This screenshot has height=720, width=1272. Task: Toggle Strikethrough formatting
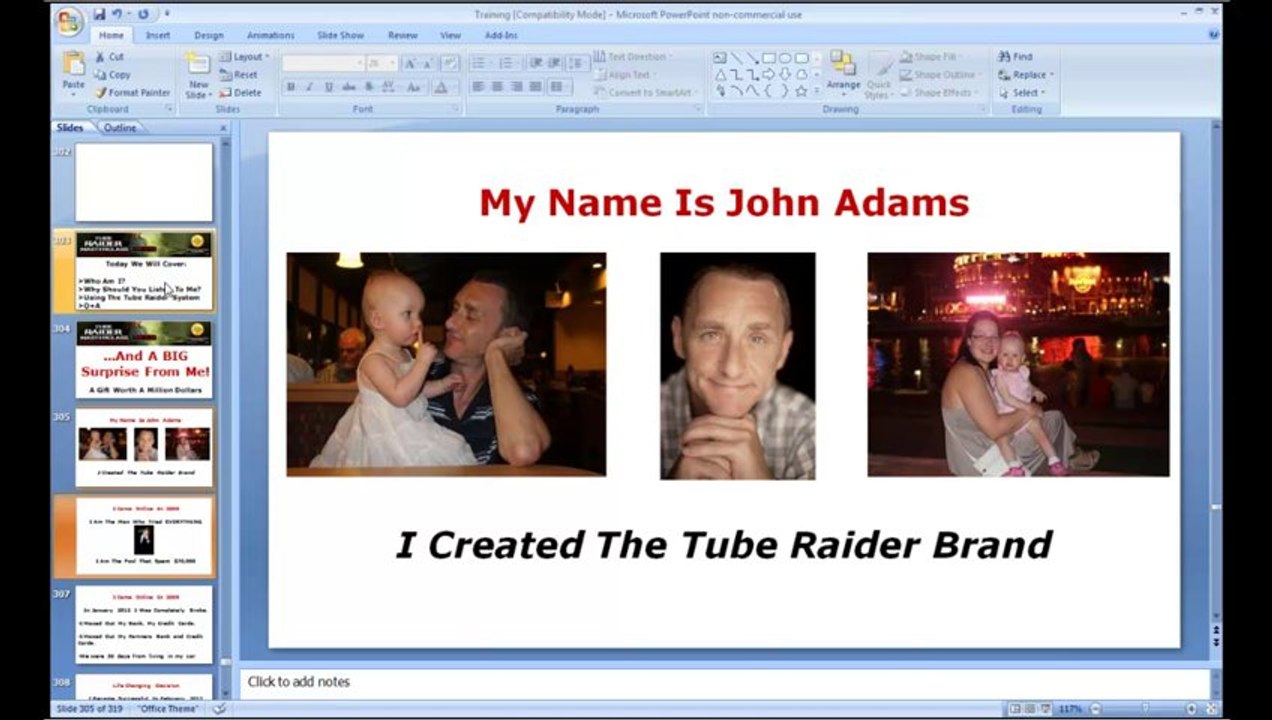(349, 87)
